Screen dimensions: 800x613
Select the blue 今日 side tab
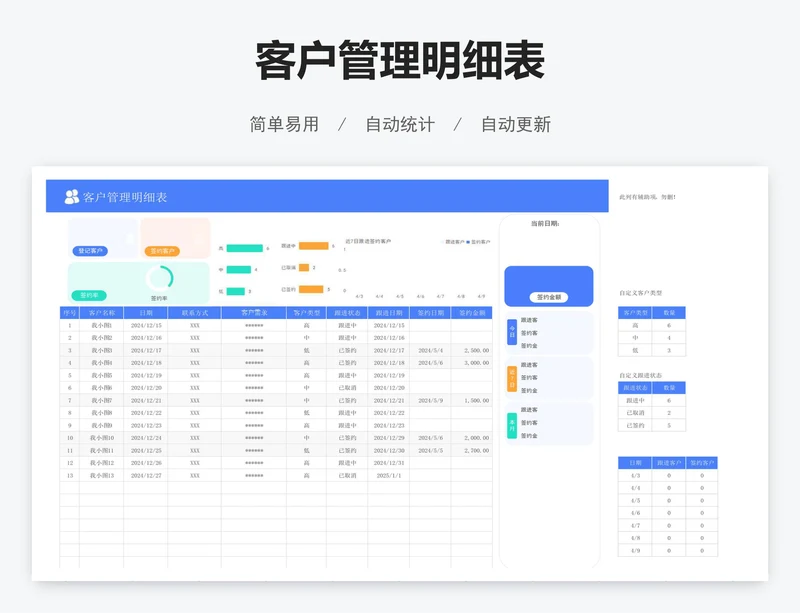click(512, 332)
